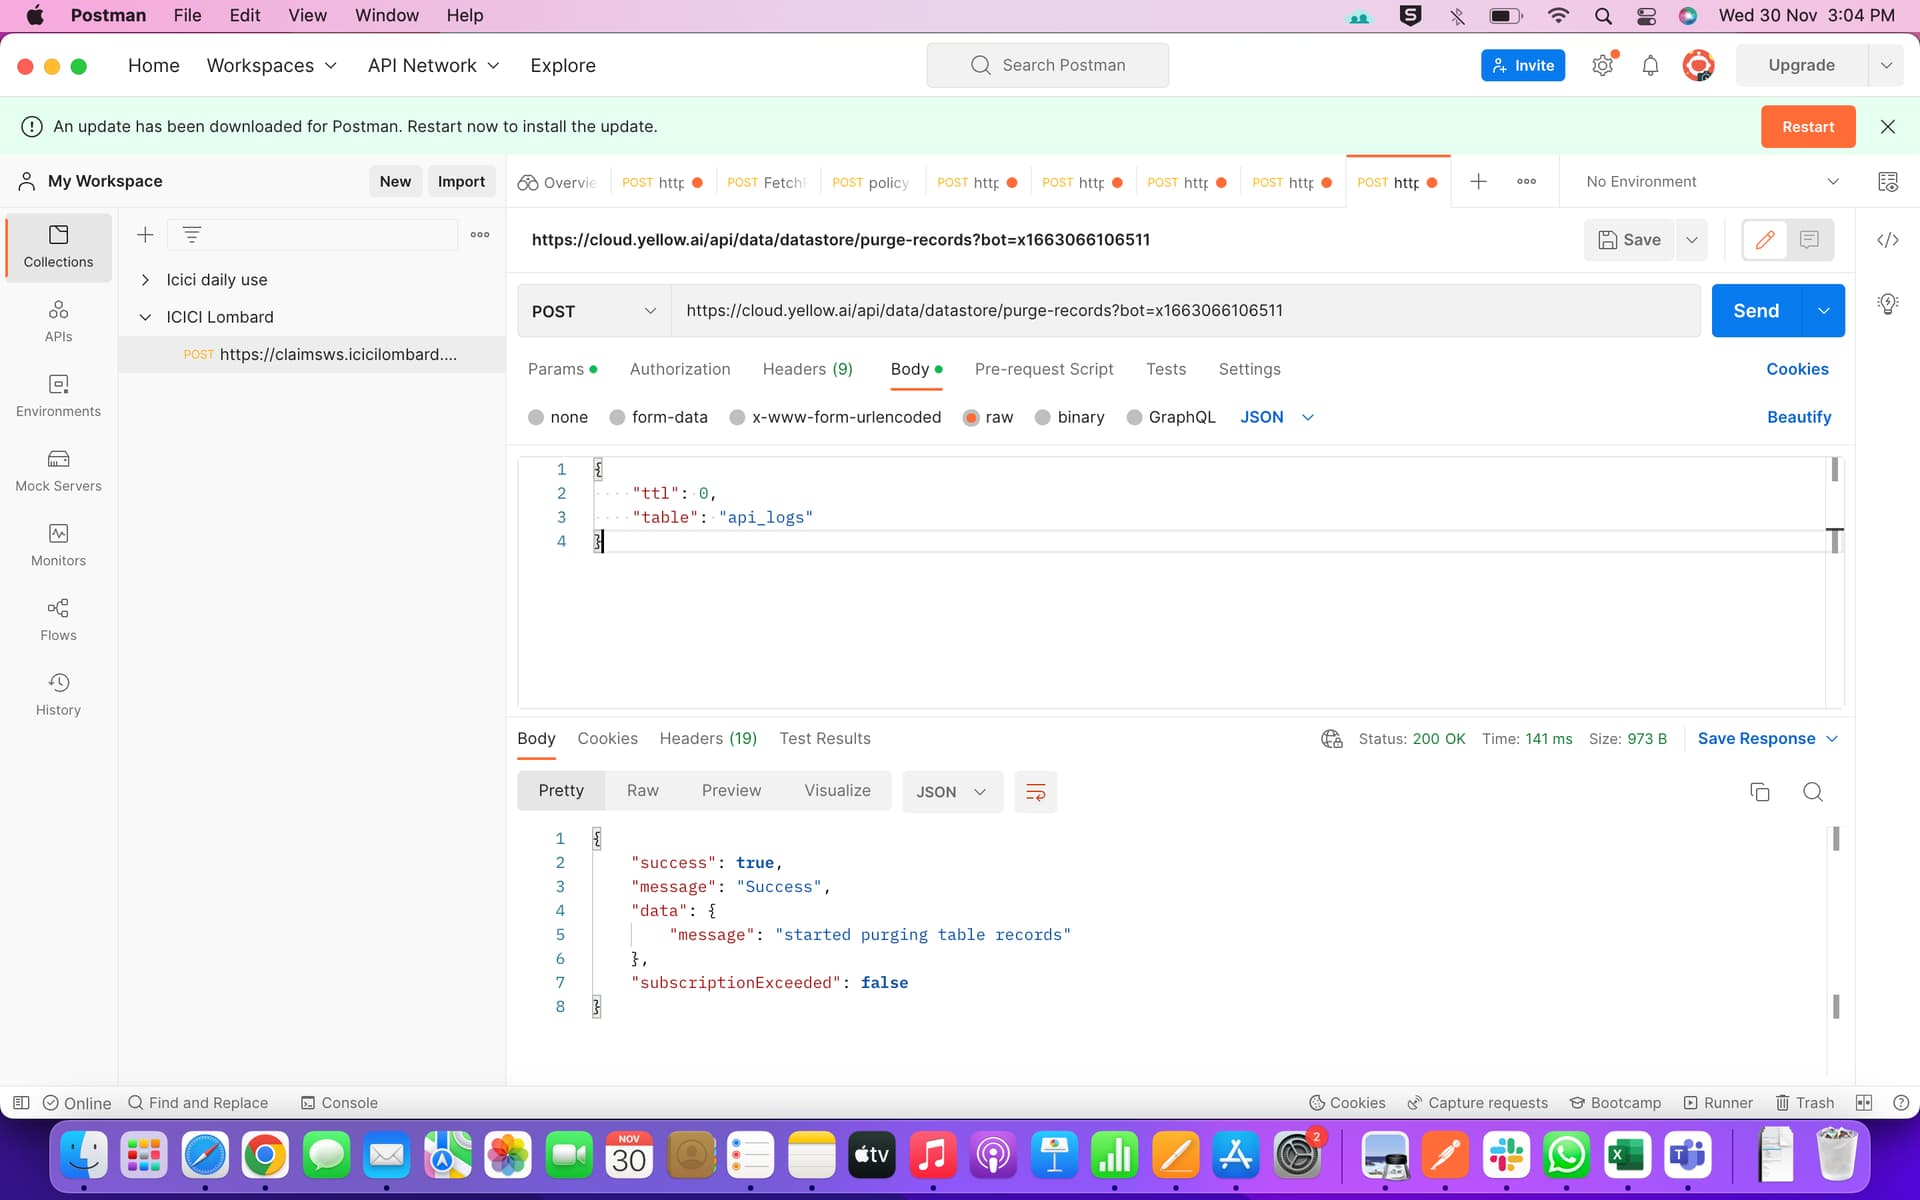Toggle the sidebar with the status bar icon
This screenshot has height=1200, width=1920.
(x=21, y=1102)
